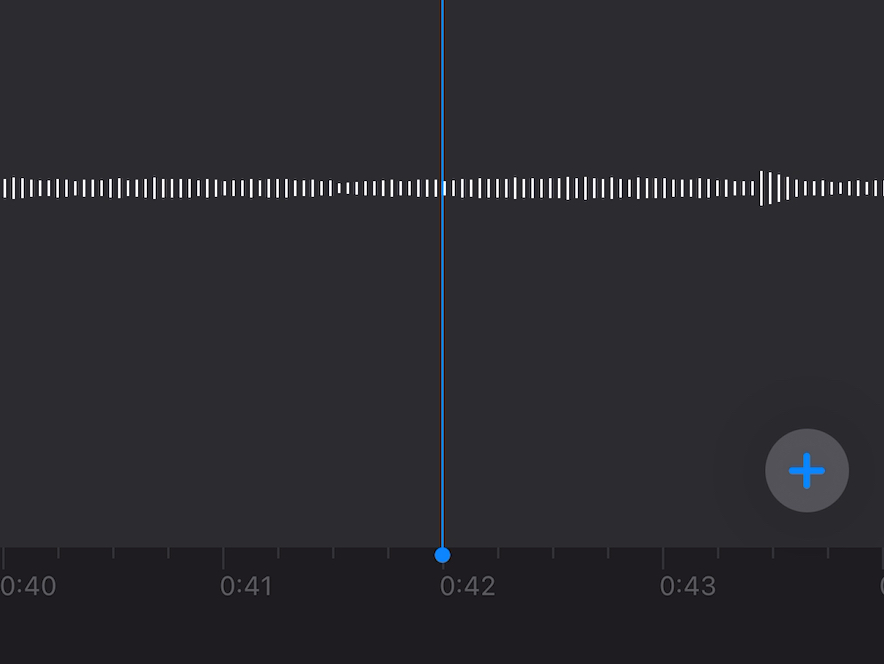Click the waveform directly above the 0:43 mark

click(x=664, y=188)
